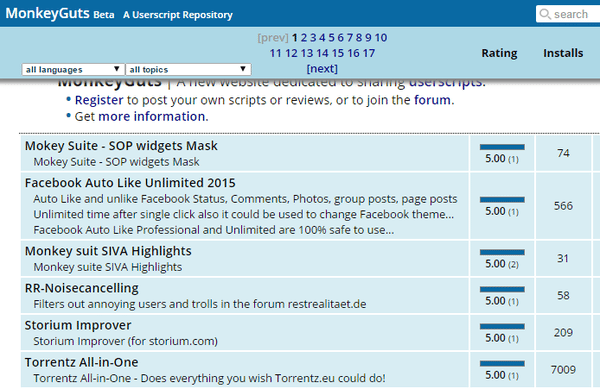600x389 pixels.
Task: Go to page 9
Action: 368,37
